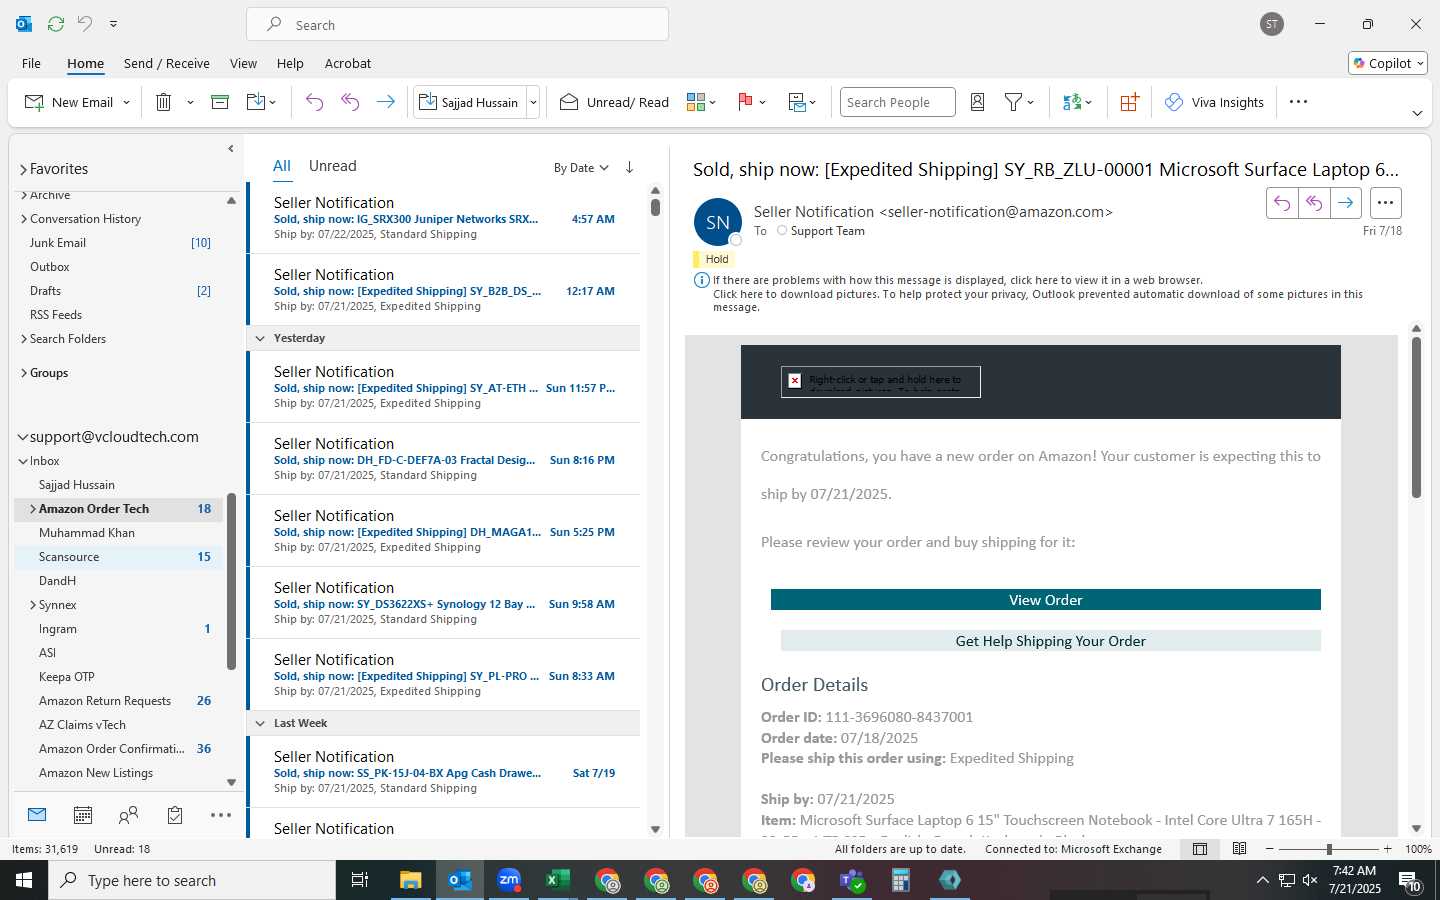Click the New Email button
This screenshot has width=1440, height=900.
point(69,102)
